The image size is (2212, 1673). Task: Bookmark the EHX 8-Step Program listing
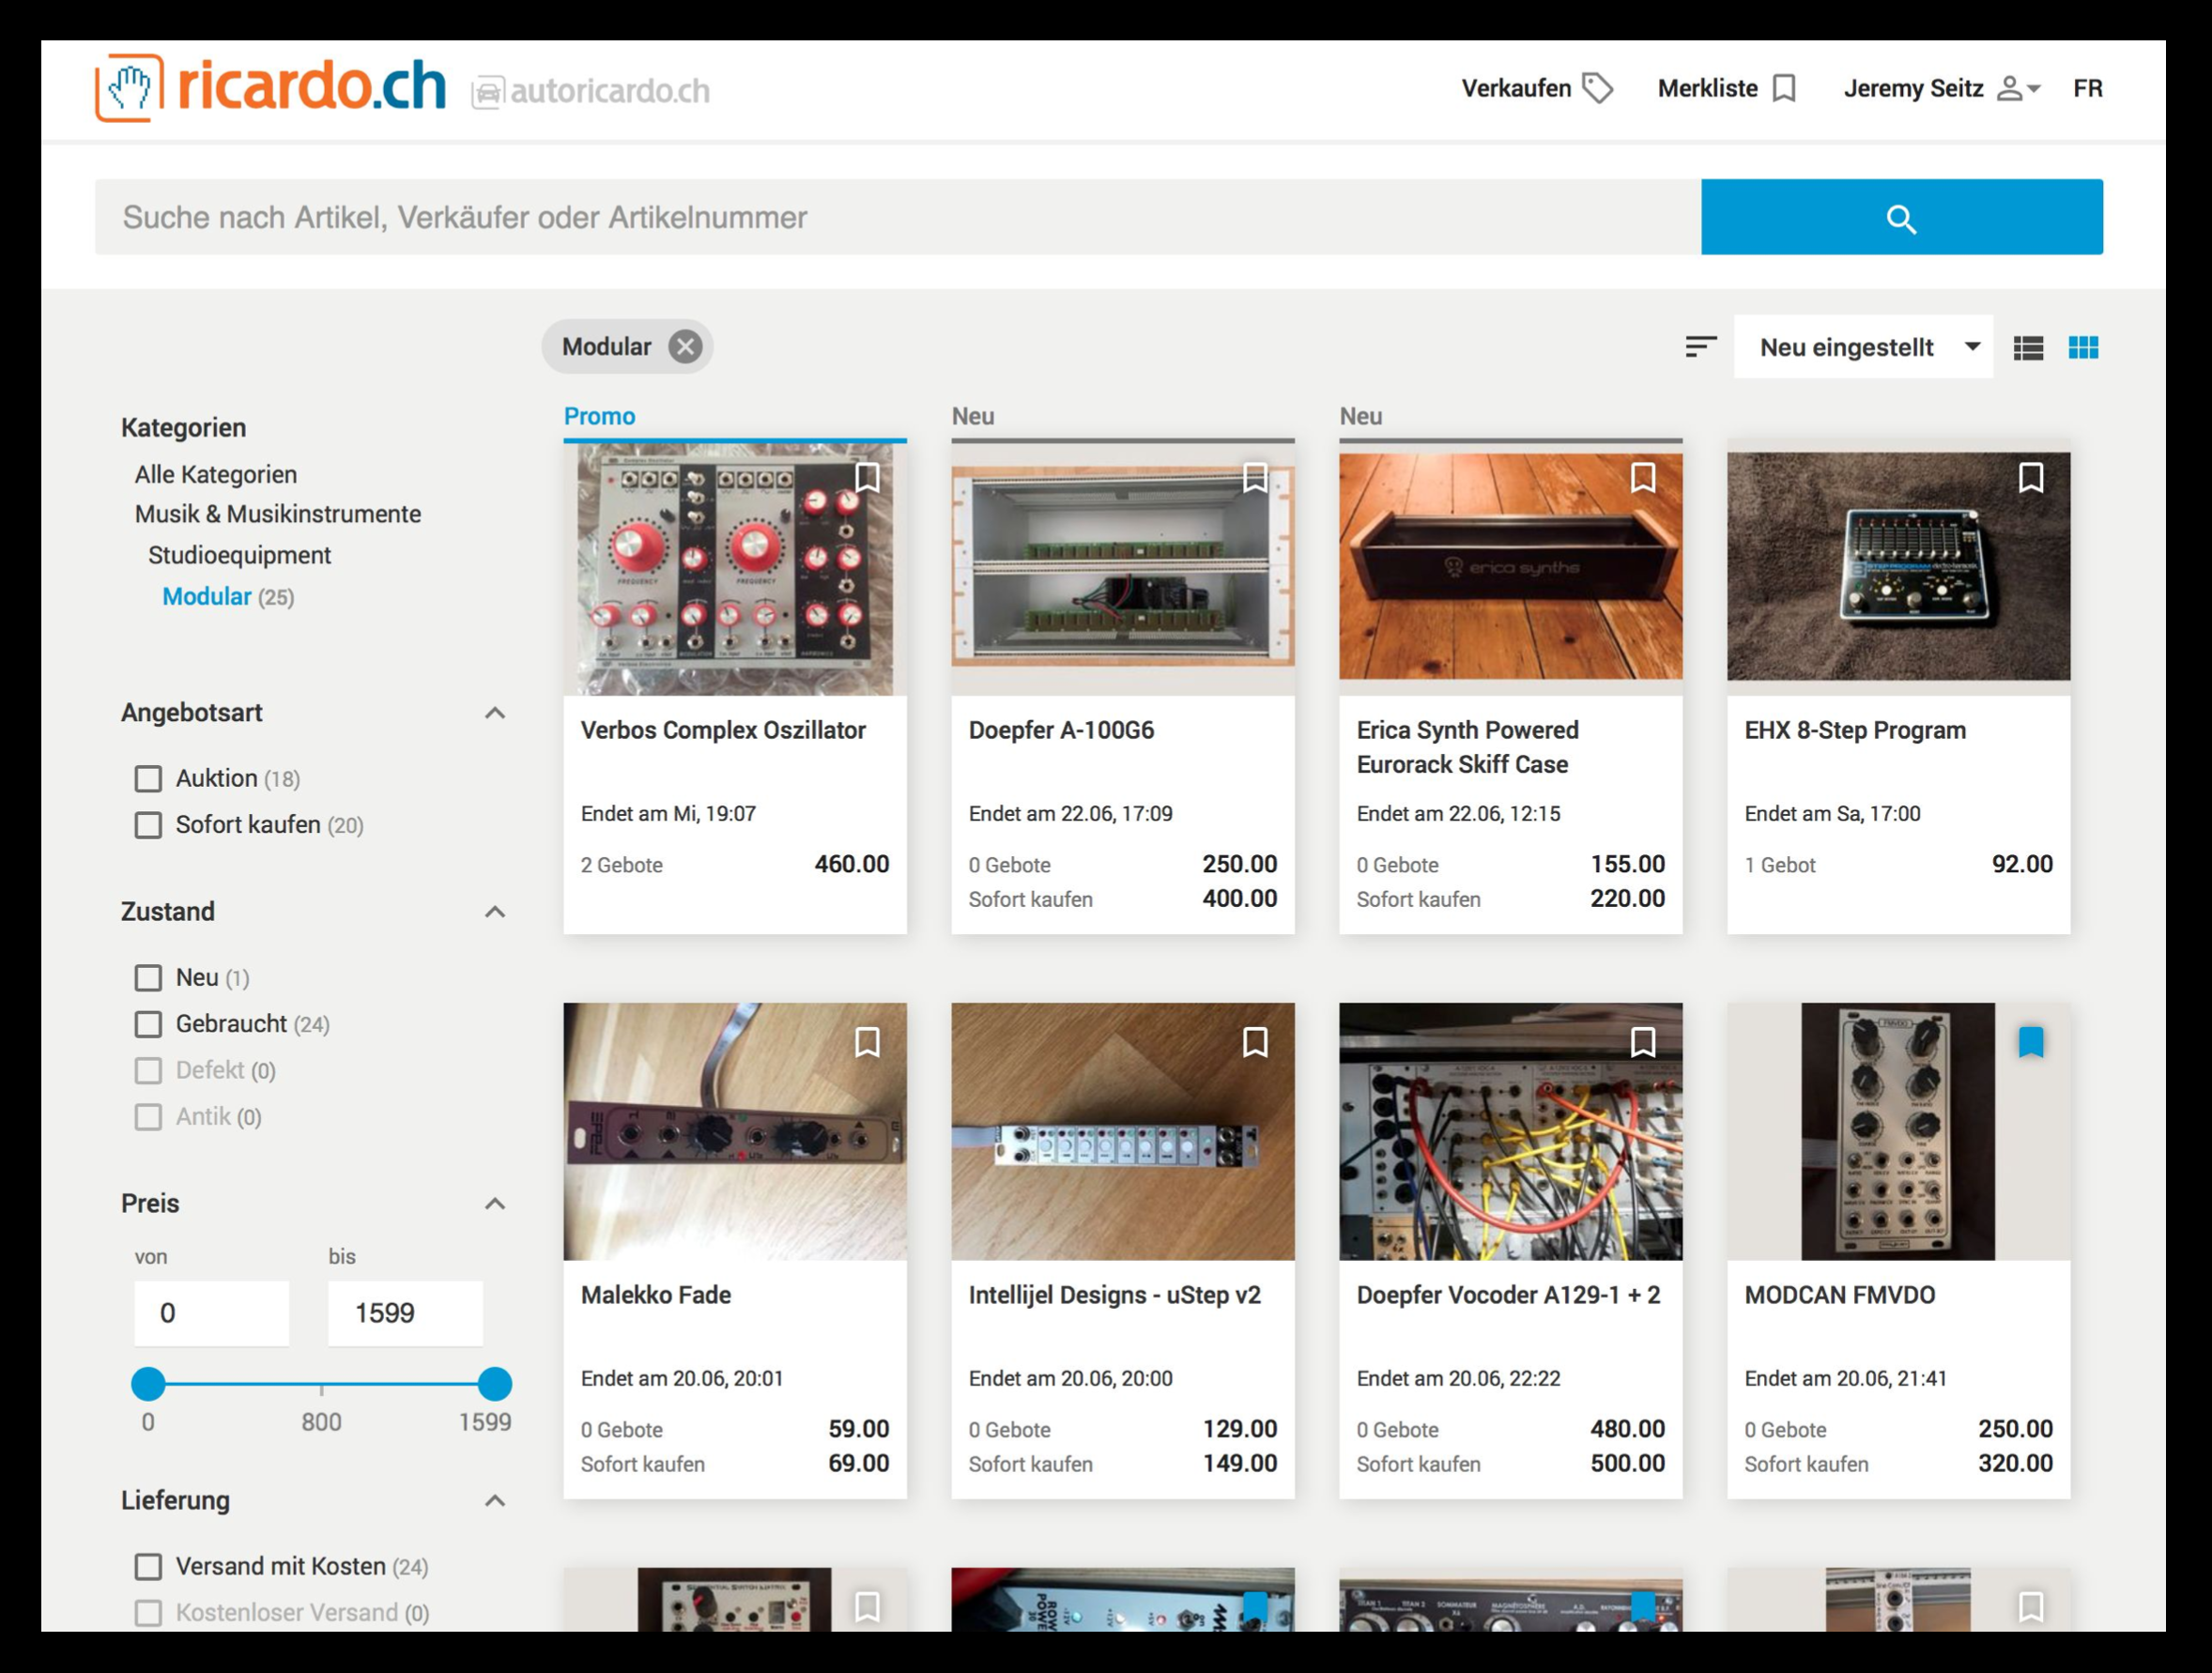pyautogui.click(x=2031, y=478)
